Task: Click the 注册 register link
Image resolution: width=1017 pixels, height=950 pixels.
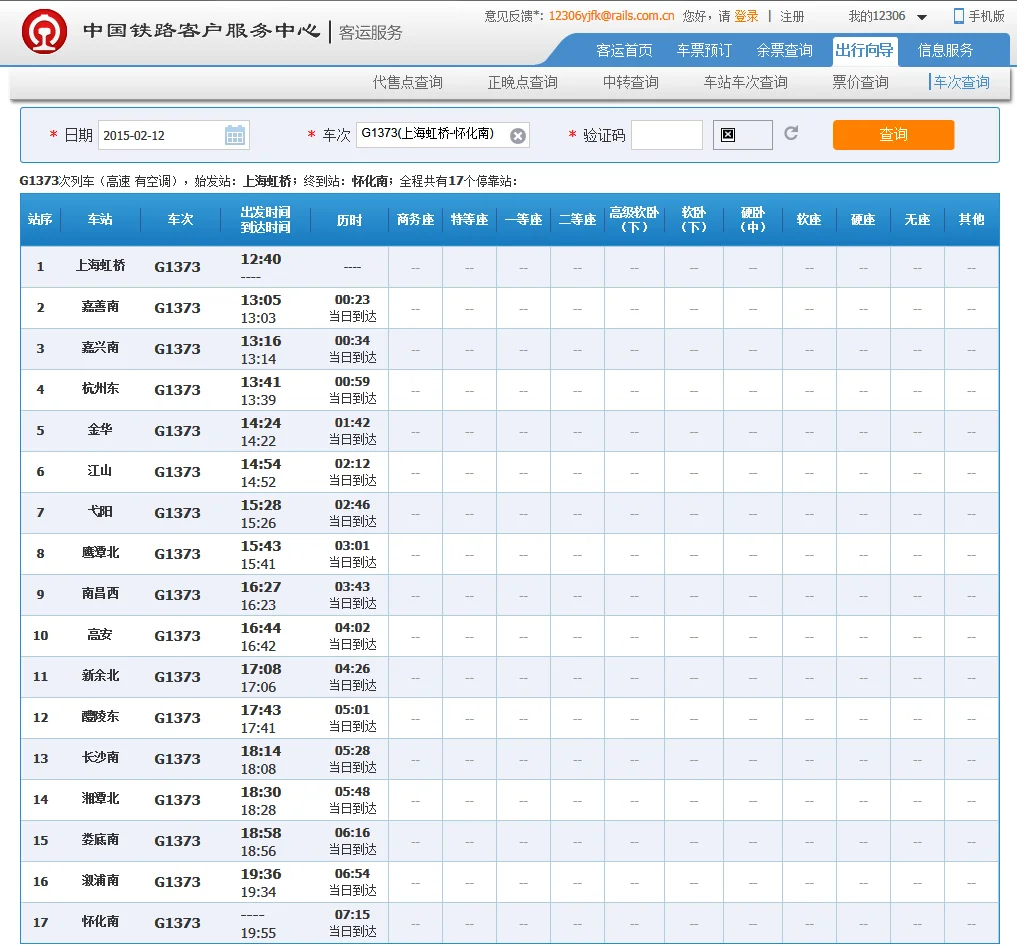Action: (792, 16)
